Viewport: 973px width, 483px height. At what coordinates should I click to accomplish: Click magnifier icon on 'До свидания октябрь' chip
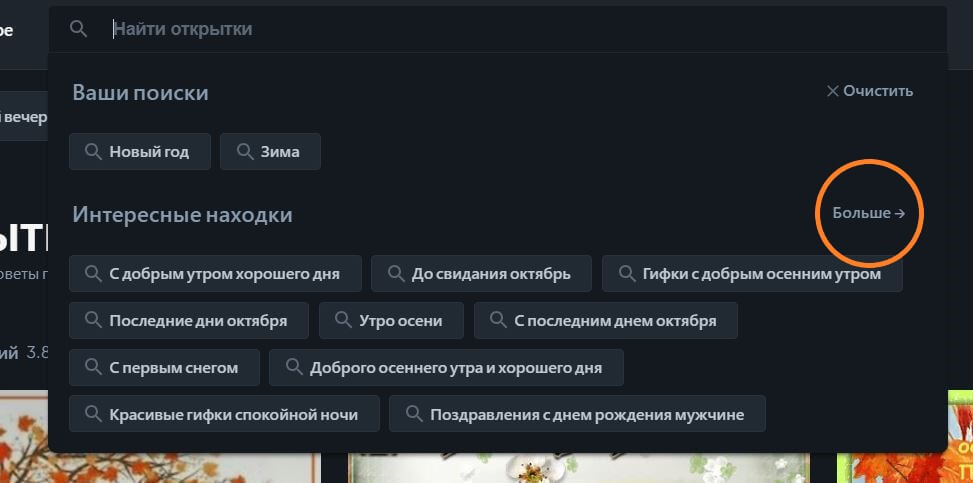click(x=395, y=273)
